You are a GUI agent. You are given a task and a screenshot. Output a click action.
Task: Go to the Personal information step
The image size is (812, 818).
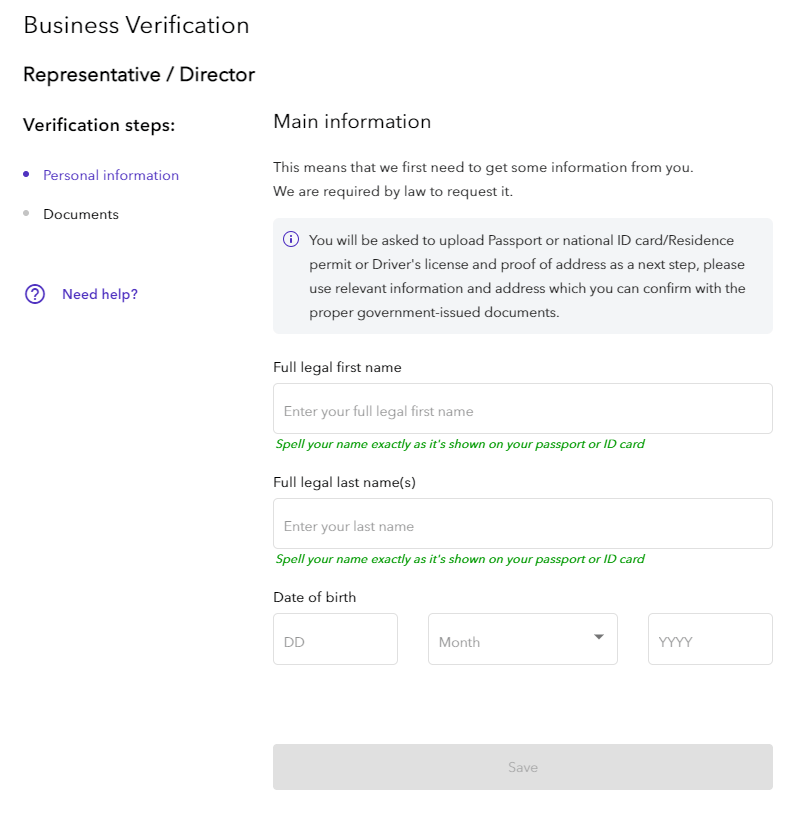pos(111,175)
